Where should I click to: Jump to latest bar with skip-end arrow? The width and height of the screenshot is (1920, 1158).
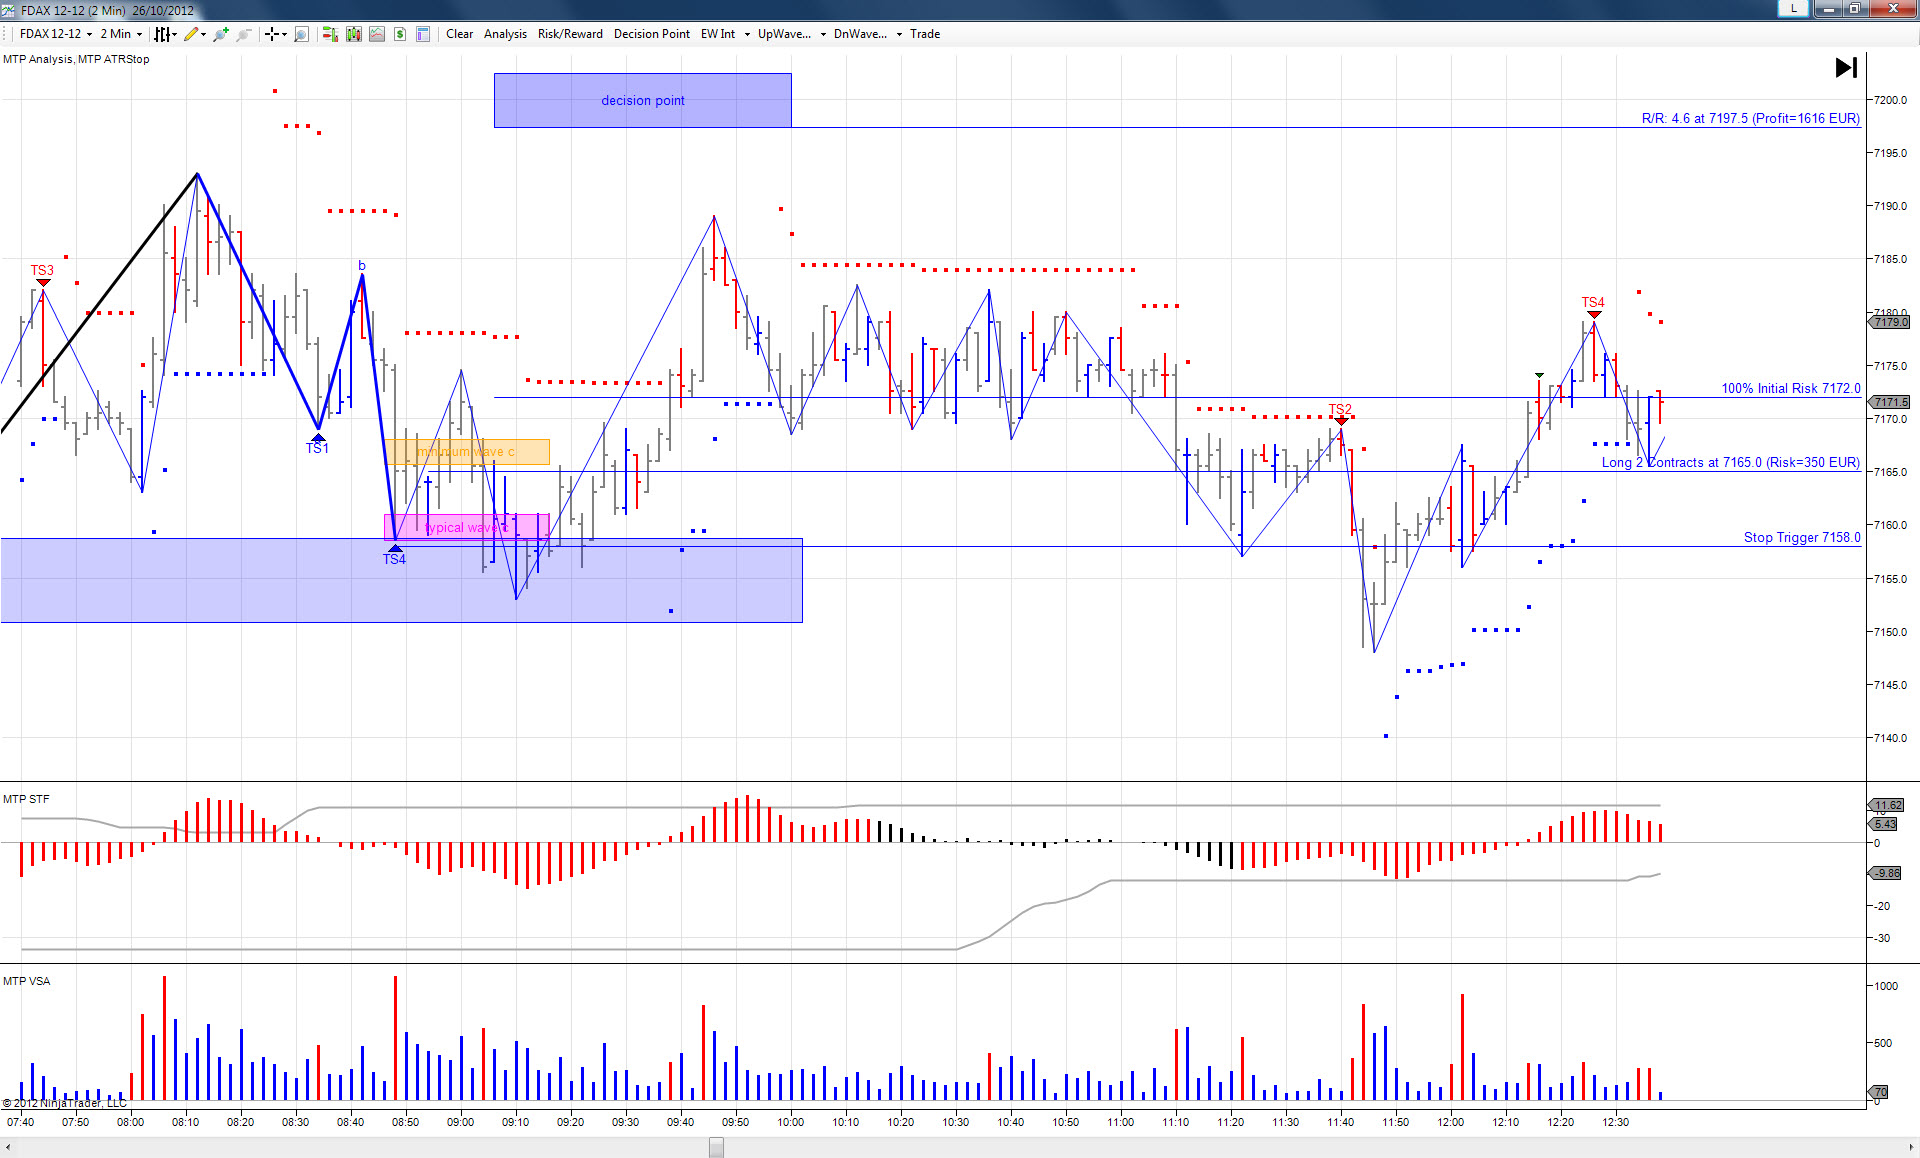[x=1846, y=67]
